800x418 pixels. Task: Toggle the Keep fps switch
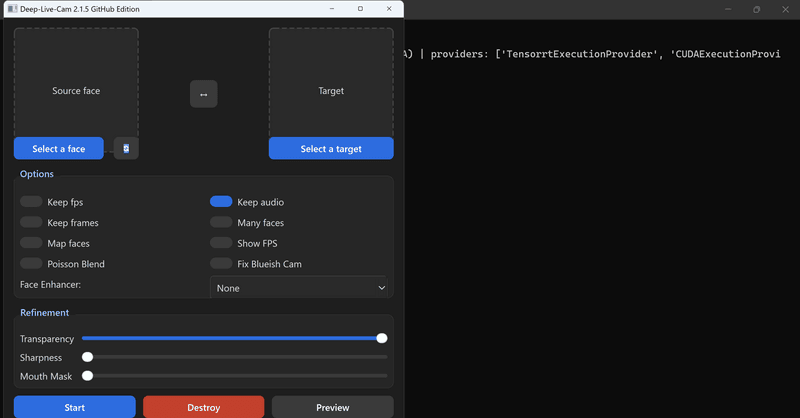click(x=31, y=202)
